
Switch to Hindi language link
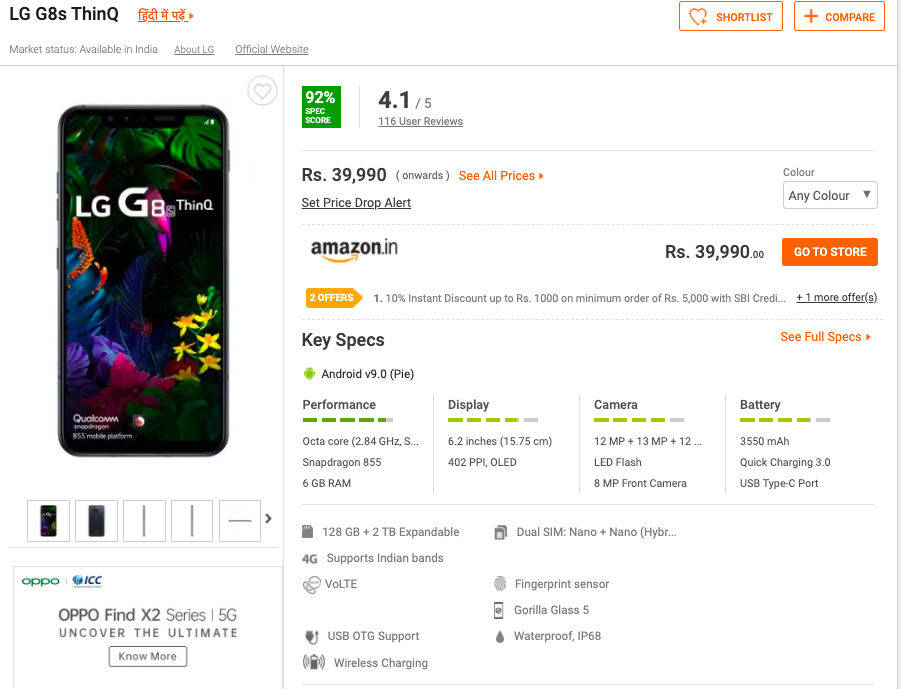coord(165,16)
